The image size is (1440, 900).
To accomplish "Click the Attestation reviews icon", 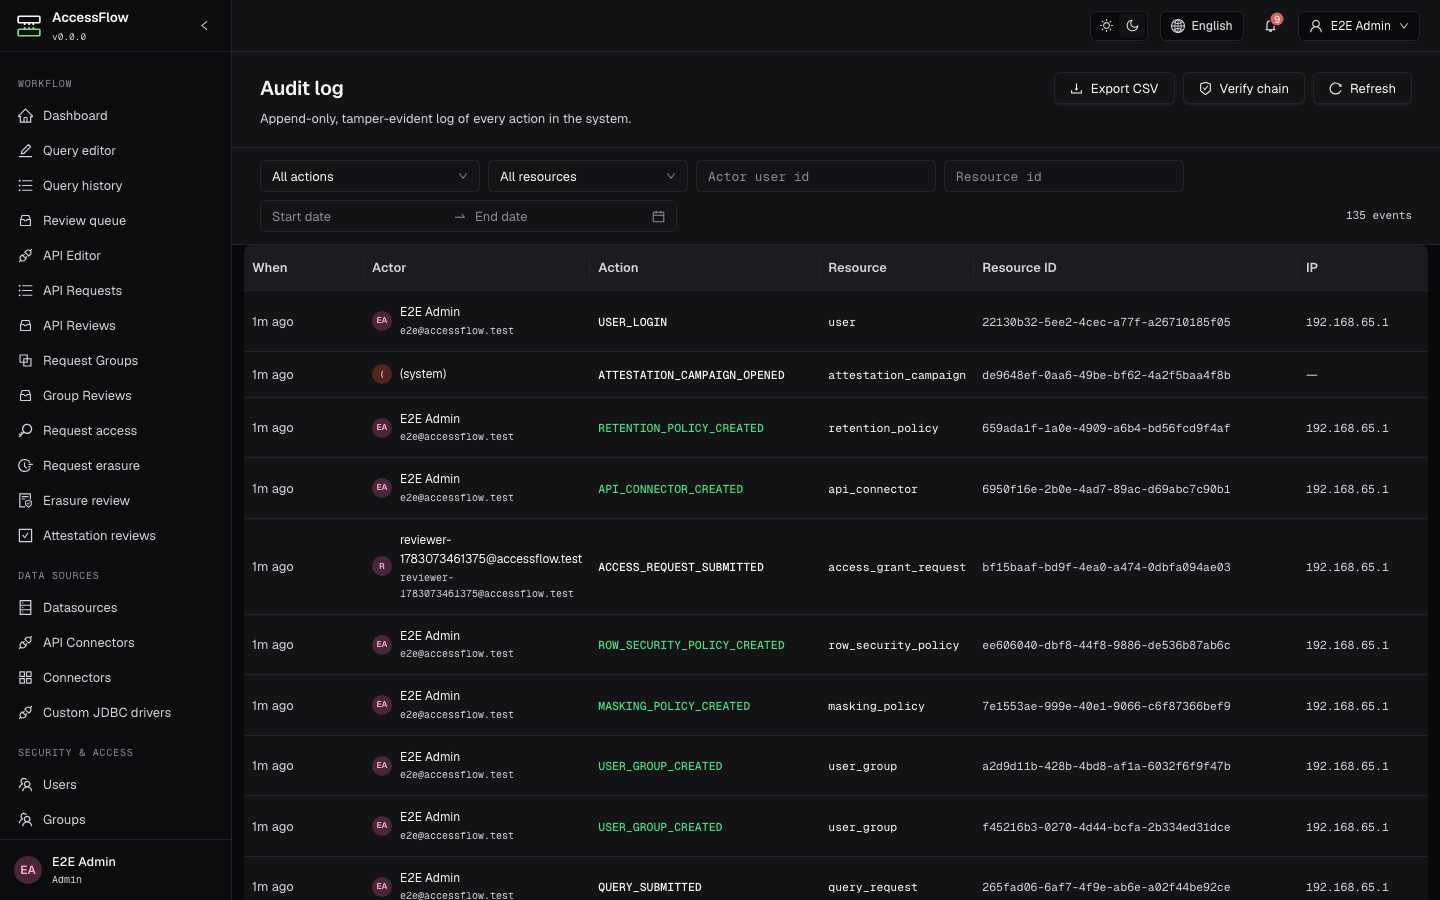I will pyautogui.click(x=26, y=536).
